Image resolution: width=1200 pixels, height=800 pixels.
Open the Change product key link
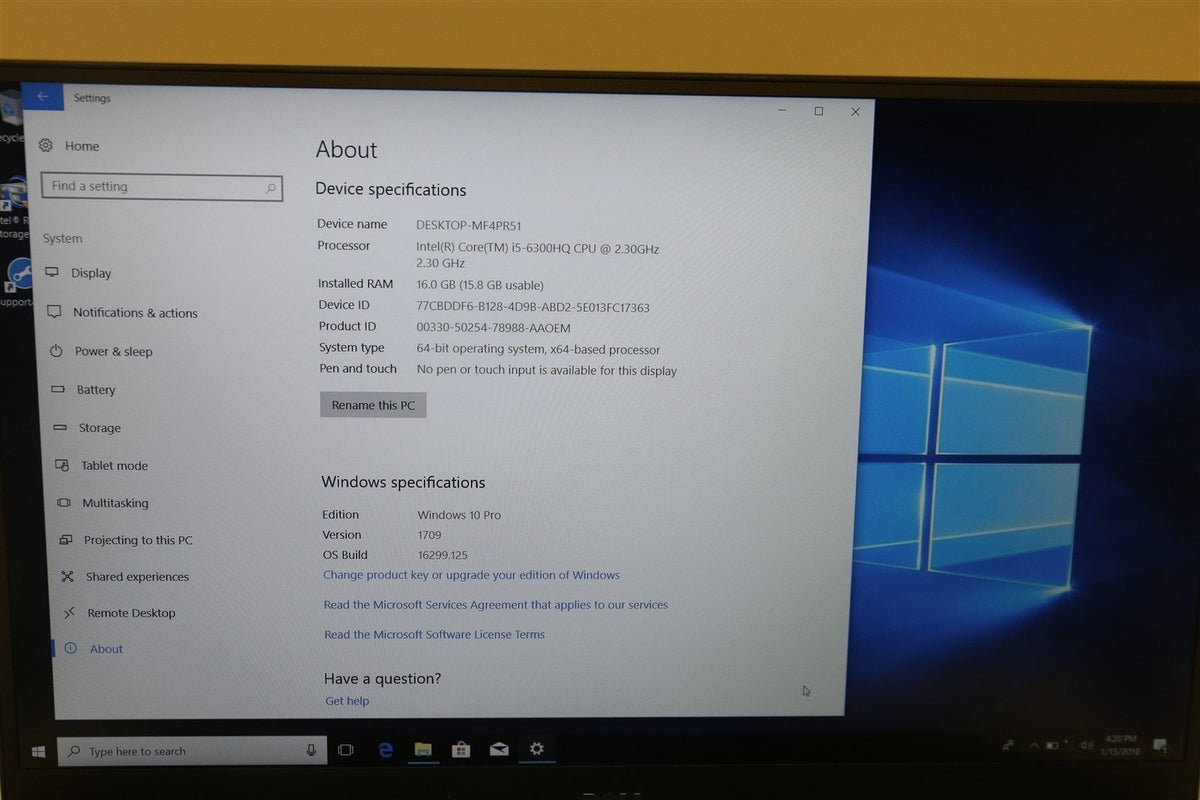[470, 574]
